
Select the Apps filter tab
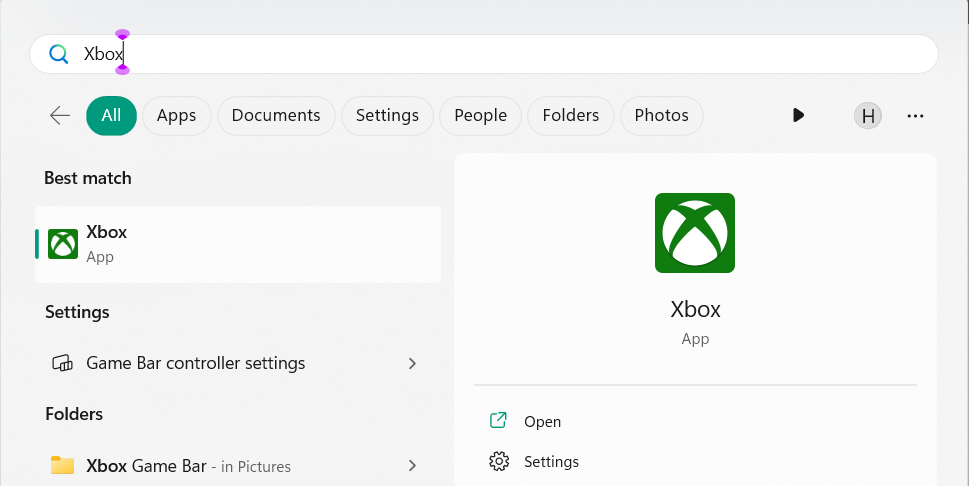(x=176, y=116)
